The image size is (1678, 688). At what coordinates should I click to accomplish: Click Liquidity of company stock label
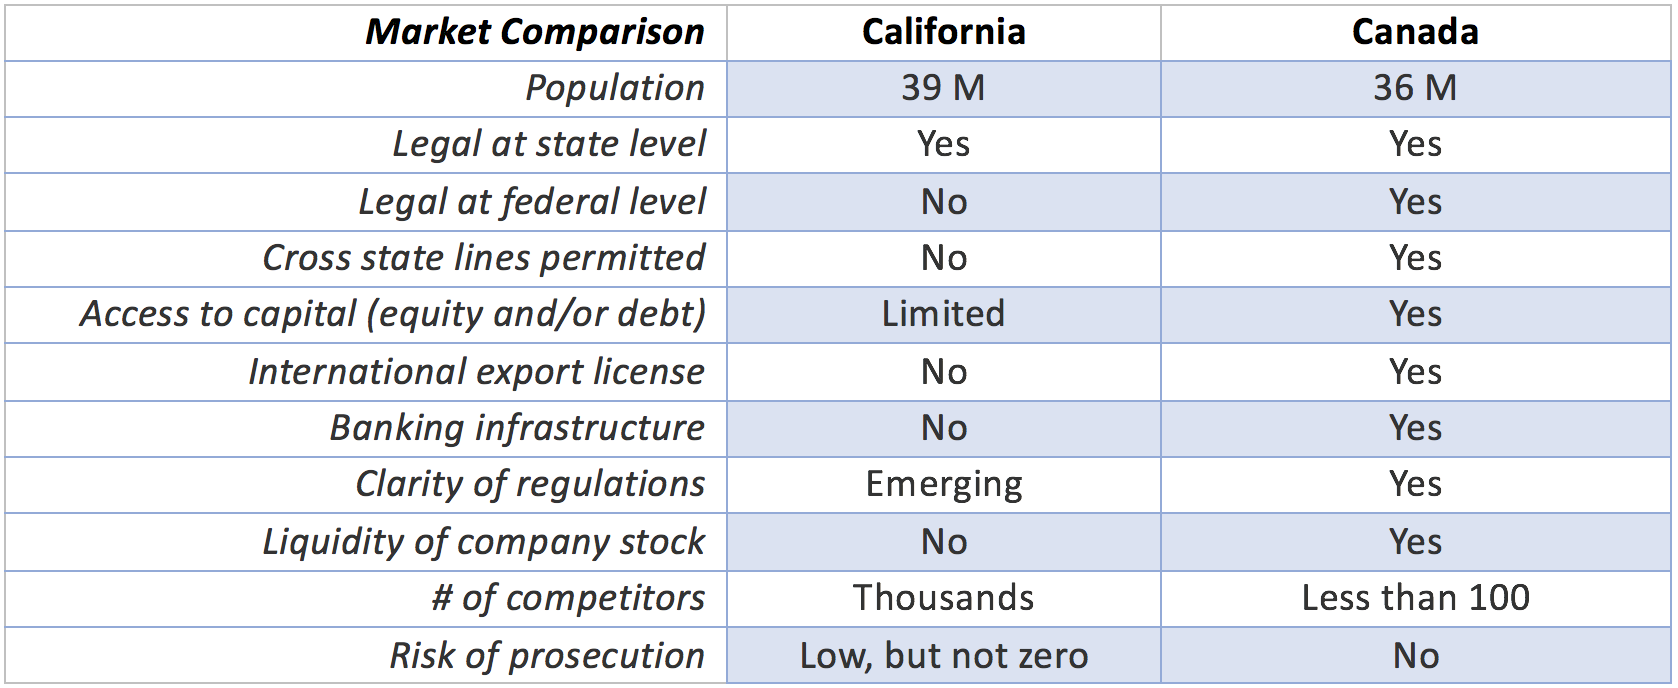click(x=483, y=542)
